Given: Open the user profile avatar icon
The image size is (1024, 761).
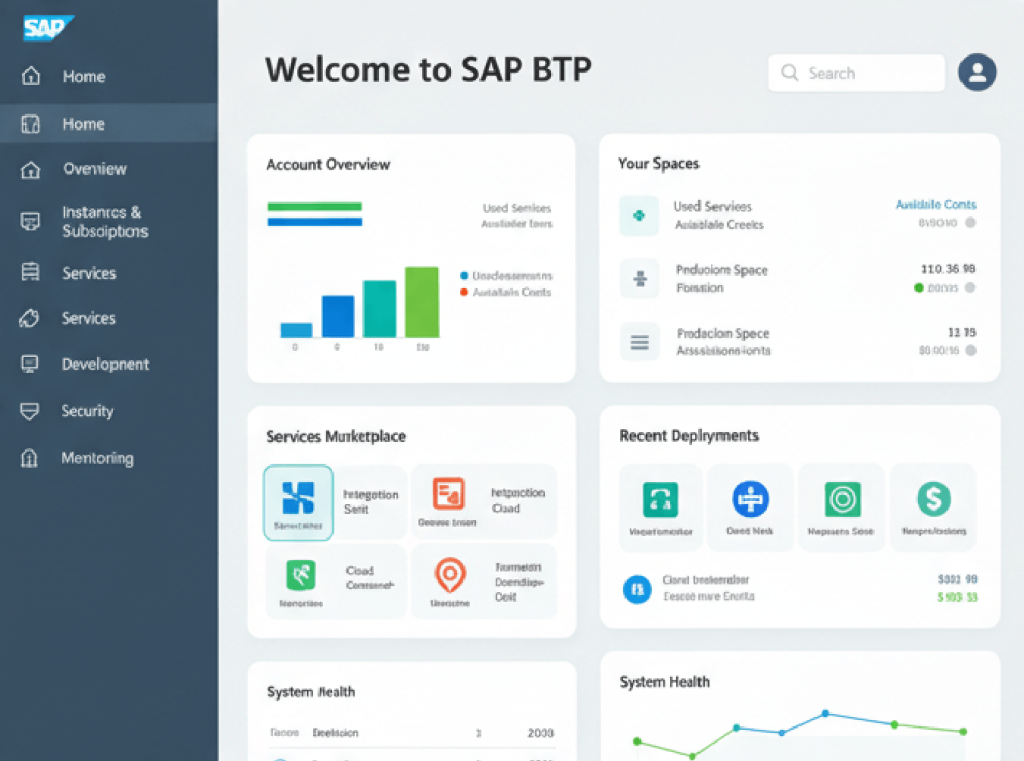Looking at the screenshot, I should coord(977,73).
